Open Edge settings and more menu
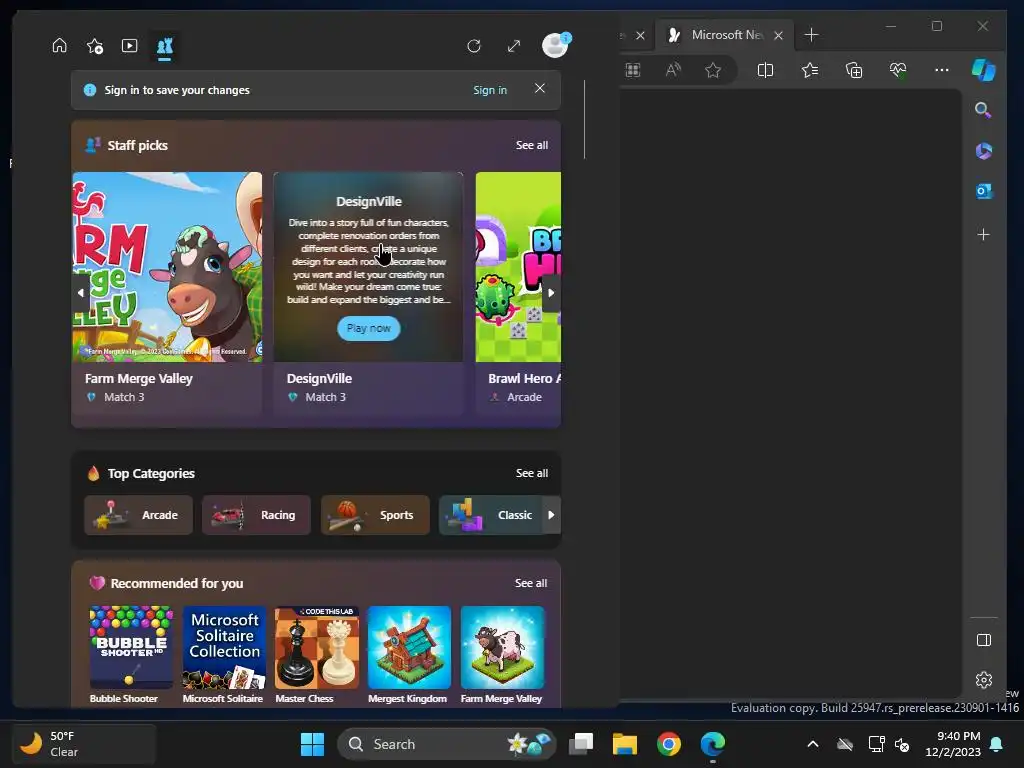This screenshot has height=768, width=1024. pos(942,70)
